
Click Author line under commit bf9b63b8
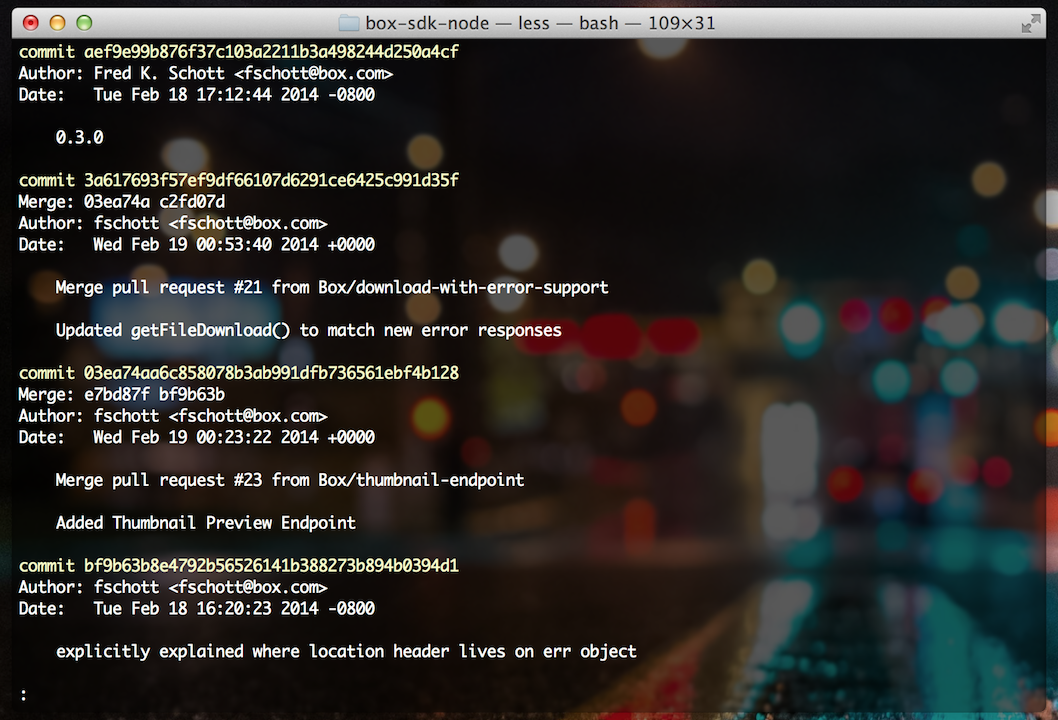point(173,587)
